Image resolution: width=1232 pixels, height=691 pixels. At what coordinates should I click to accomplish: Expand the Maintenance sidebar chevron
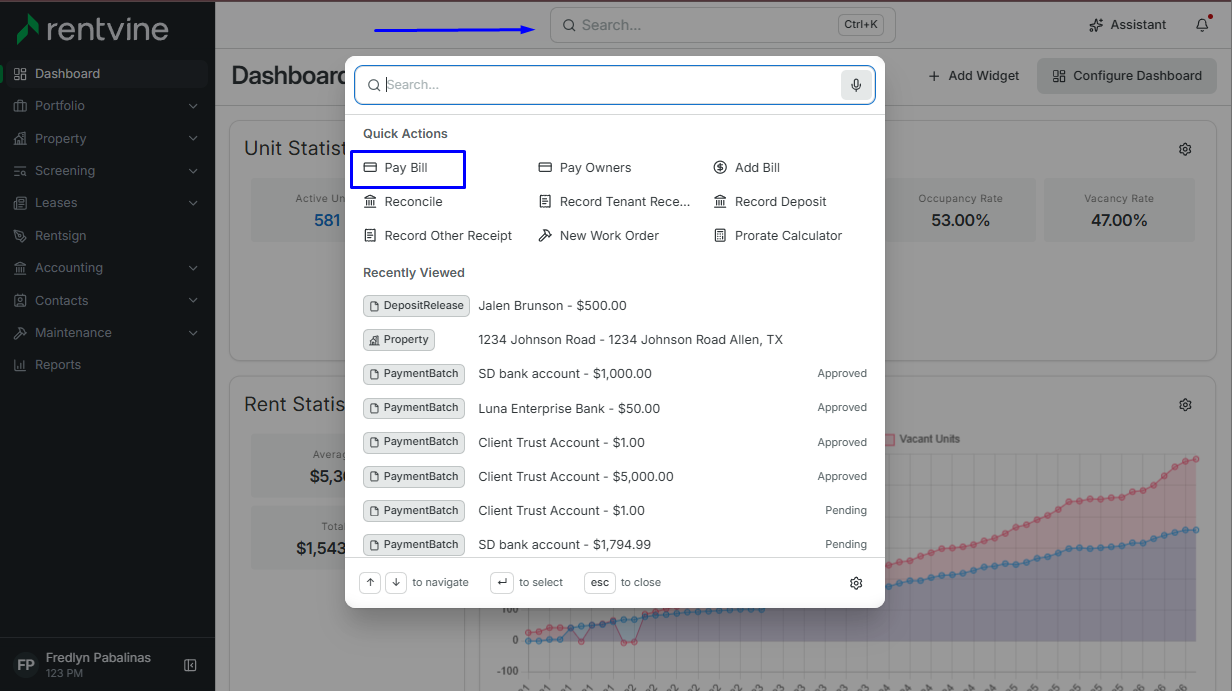(193, 333)
